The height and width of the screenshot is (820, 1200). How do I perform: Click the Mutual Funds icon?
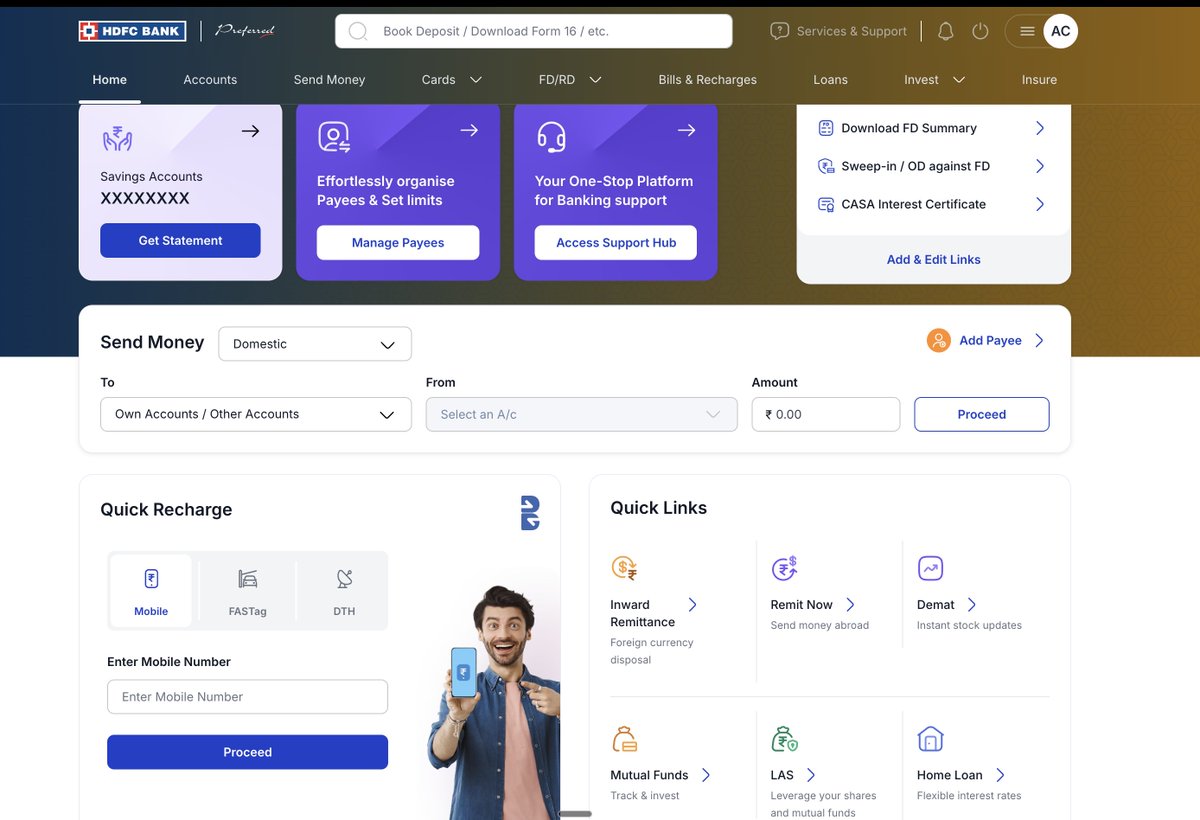pyautogui.click(x=624, y=739)
